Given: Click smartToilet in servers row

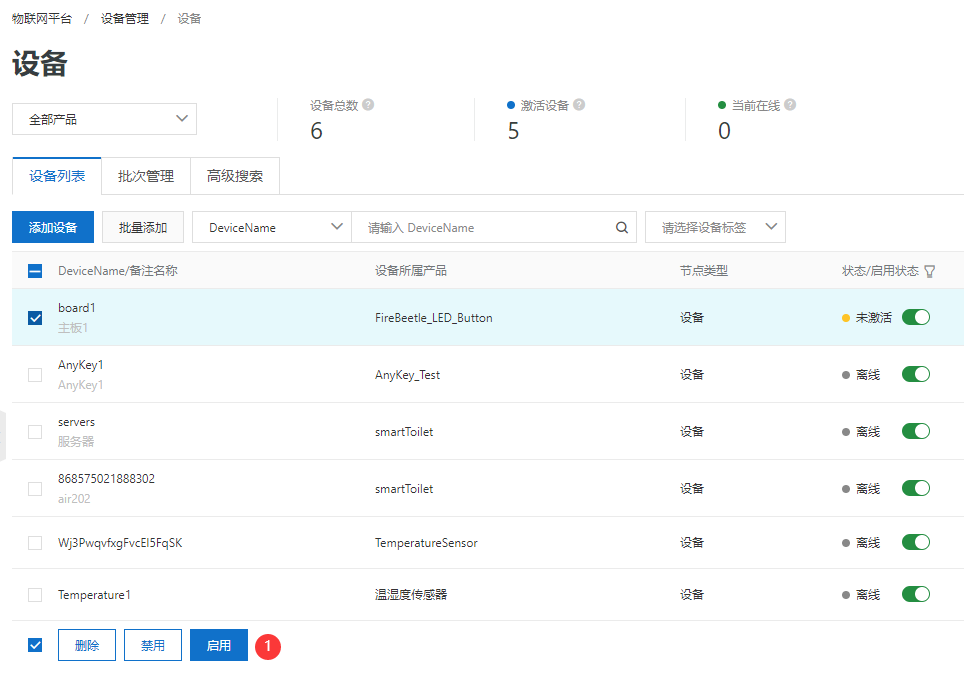Looking at the screenshot, I should [x=404, y=432].
